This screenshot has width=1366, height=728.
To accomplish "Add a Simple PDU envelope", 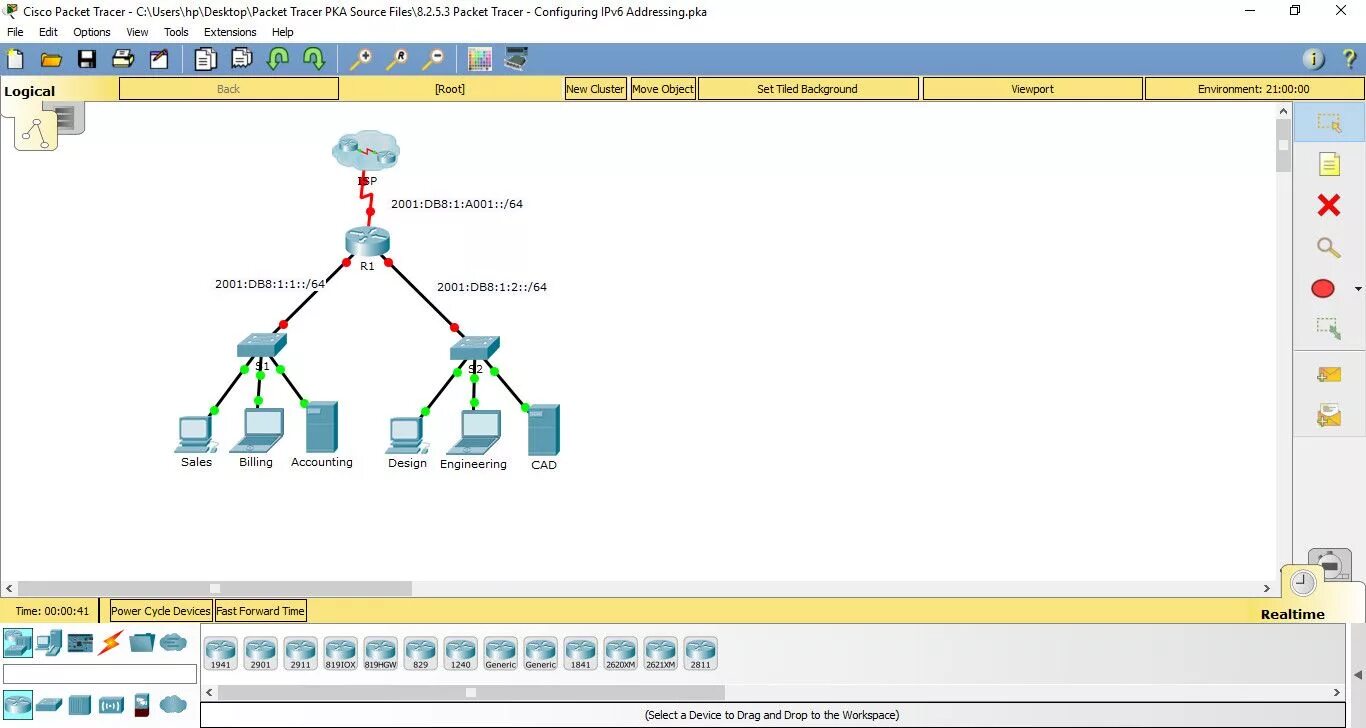I will tap(1329, 375).
